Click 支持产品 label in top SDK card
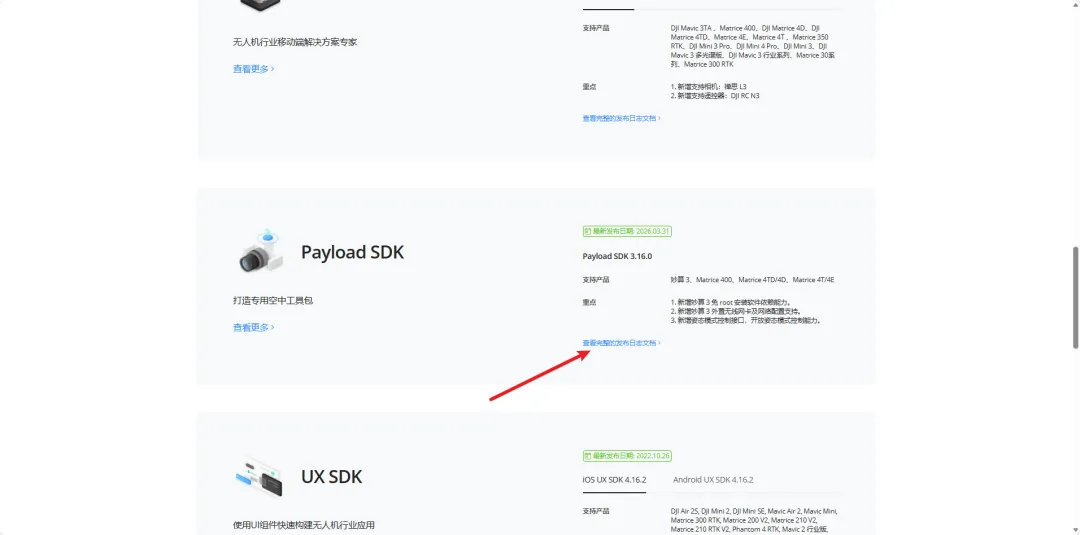 click(596, 28)
